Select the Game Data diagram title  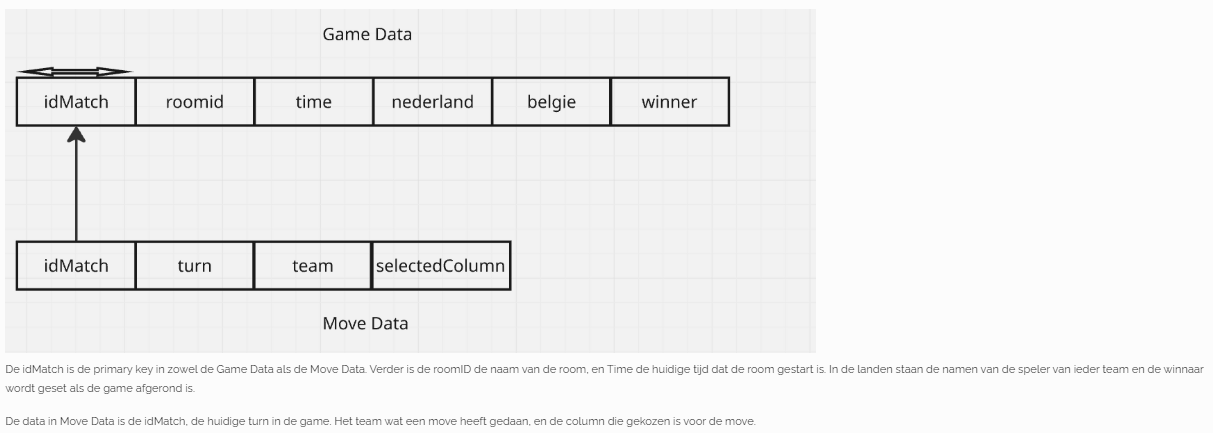point(367,34)
